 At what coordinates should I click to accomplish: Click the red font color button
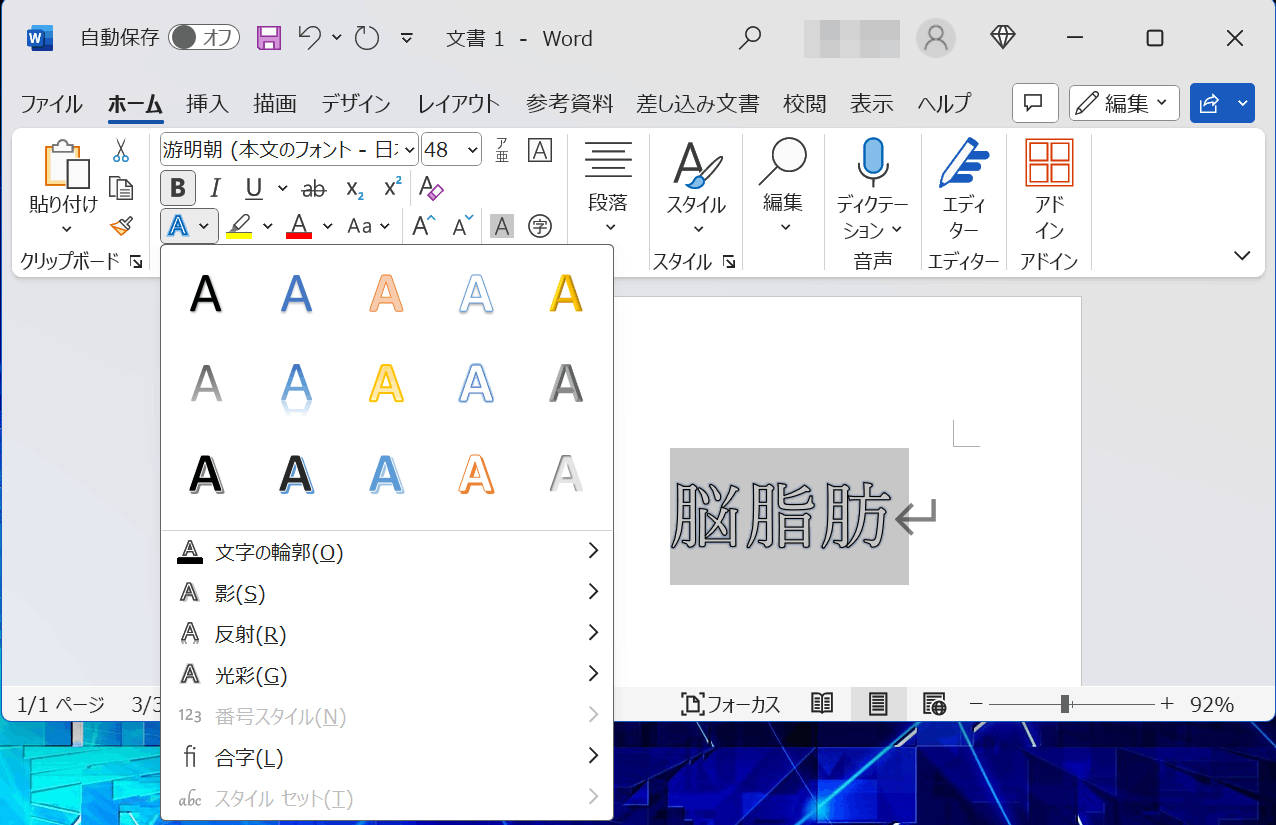click(299, 226)
